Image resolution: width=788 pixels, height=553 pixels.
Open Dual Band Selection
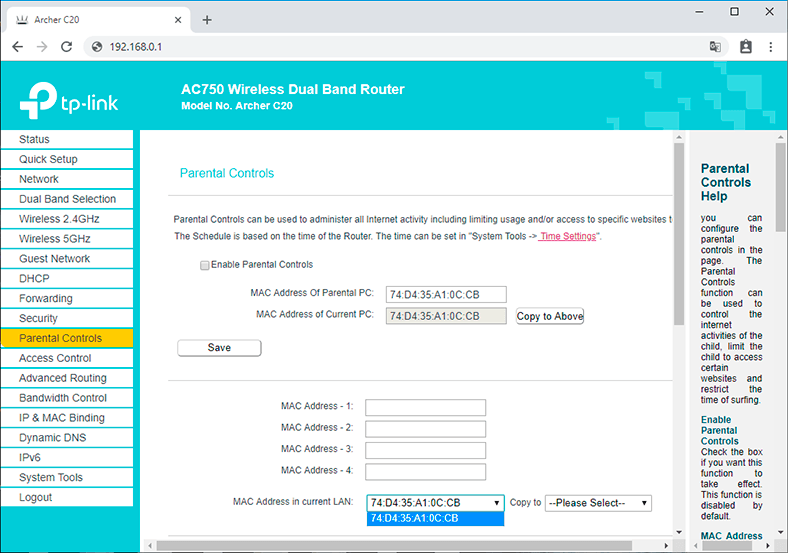[67, 199]
